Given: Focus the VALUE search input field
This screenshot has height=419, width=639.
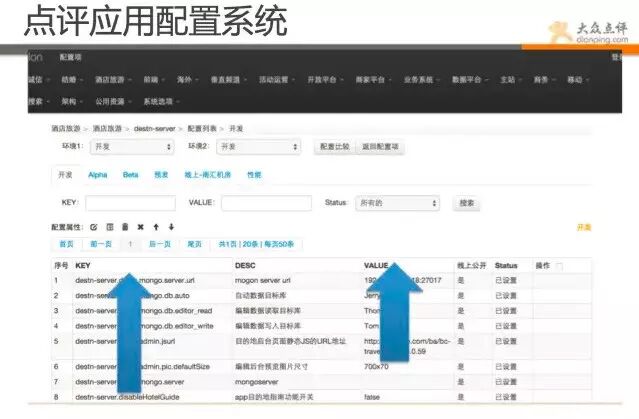Looking at the screenshot, I should 267,203.
